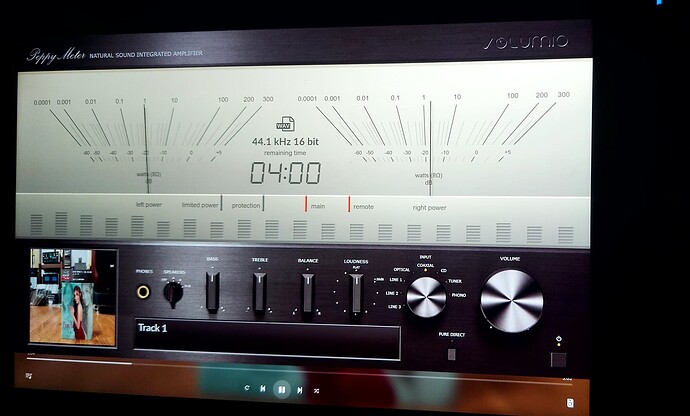Click the right power label
Image resolution: width=690 pixels, height=416 pixels.
[x=429, y=208]
